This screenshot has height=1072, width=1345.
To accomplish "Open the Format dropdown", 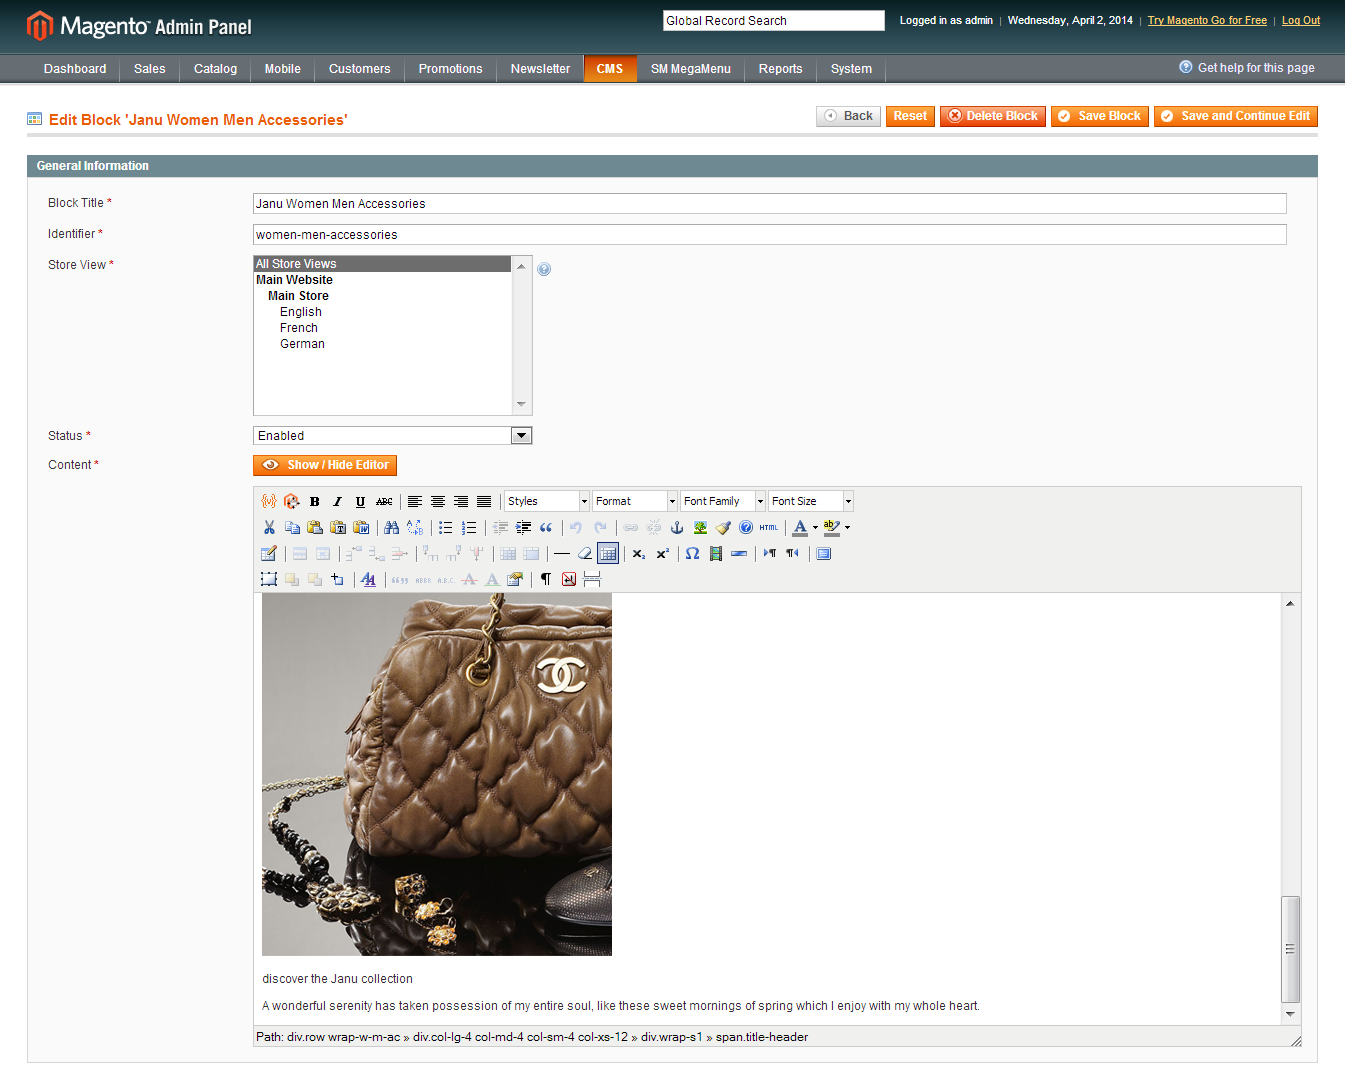I will pos(635,501).
